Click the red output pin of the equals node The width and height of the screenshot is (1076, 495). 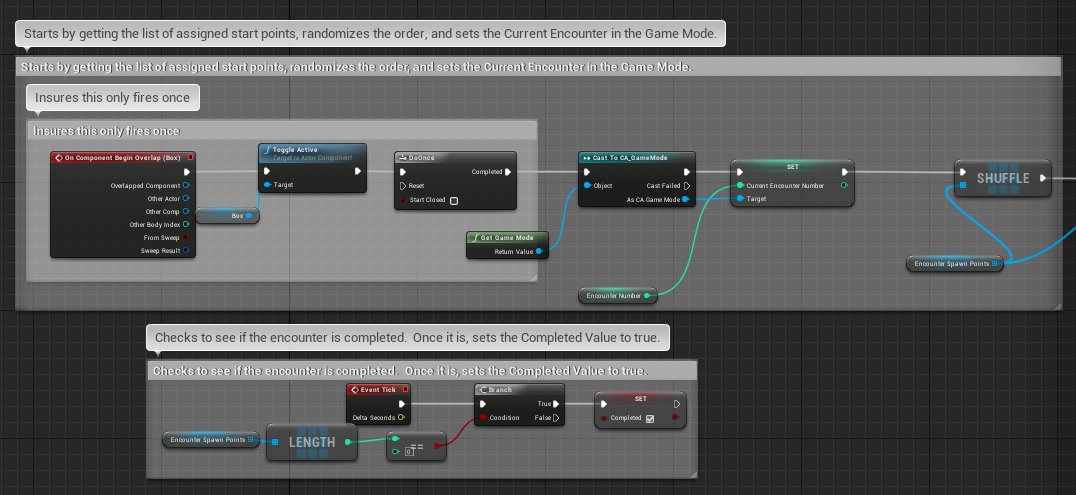point(437,445)
